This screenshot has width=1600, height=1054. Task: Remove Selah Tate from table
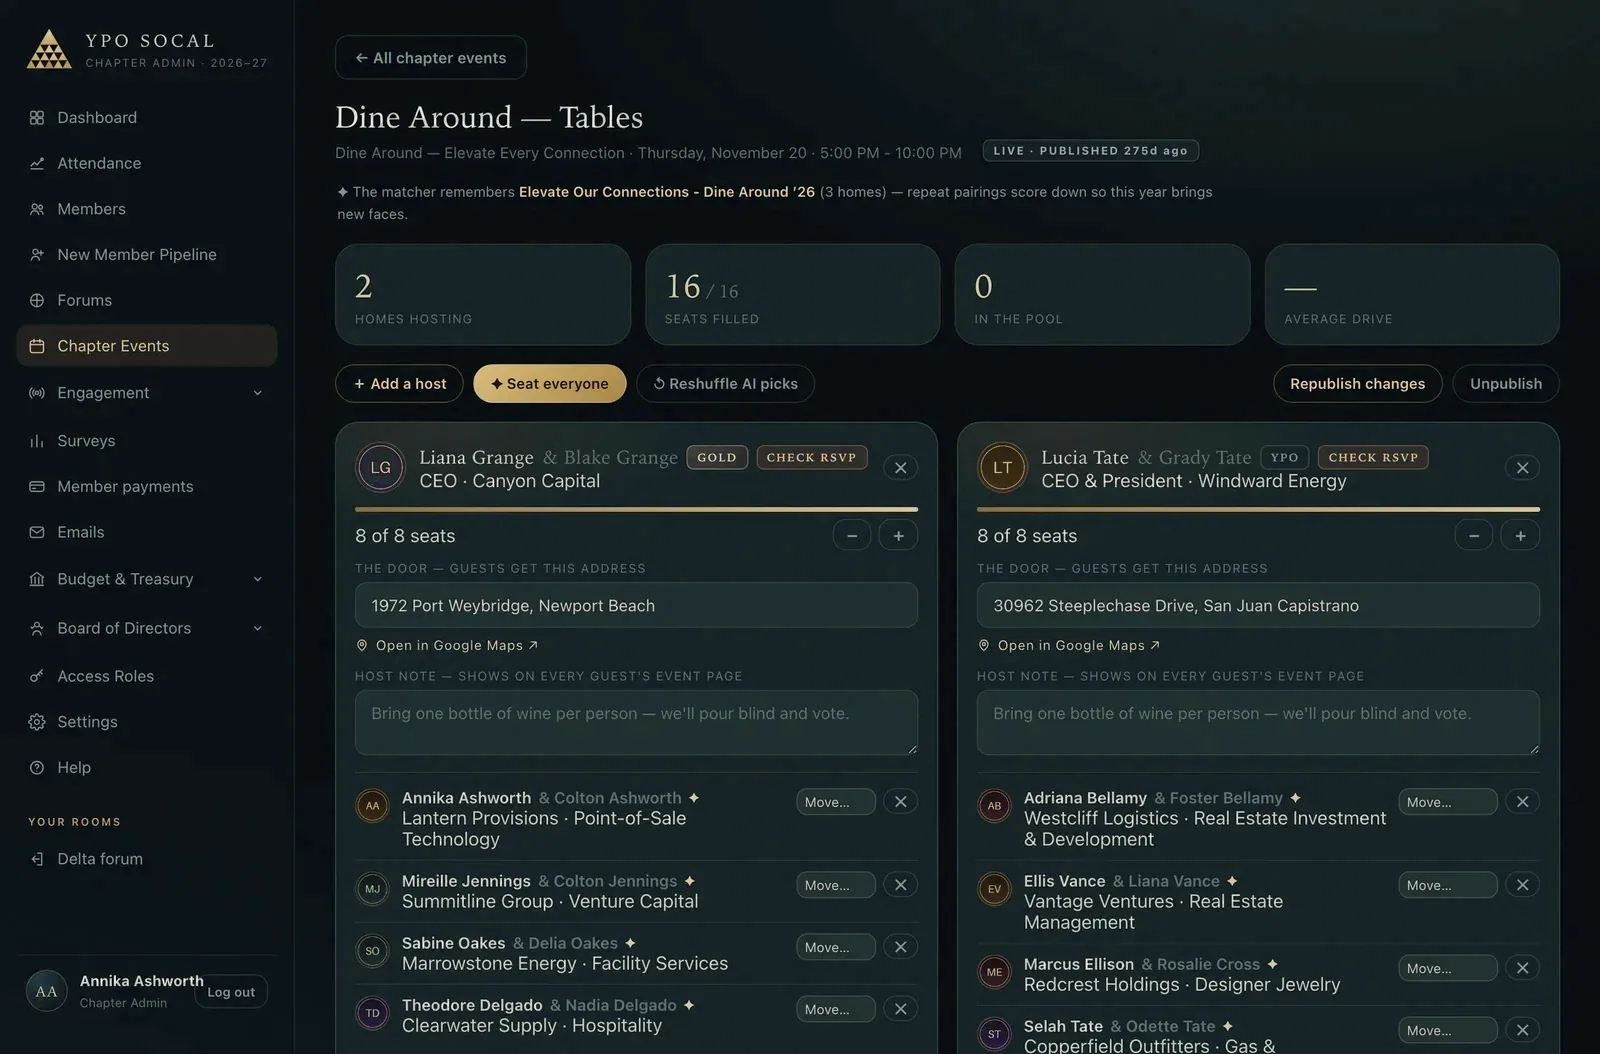(x=1522, y=1030)
